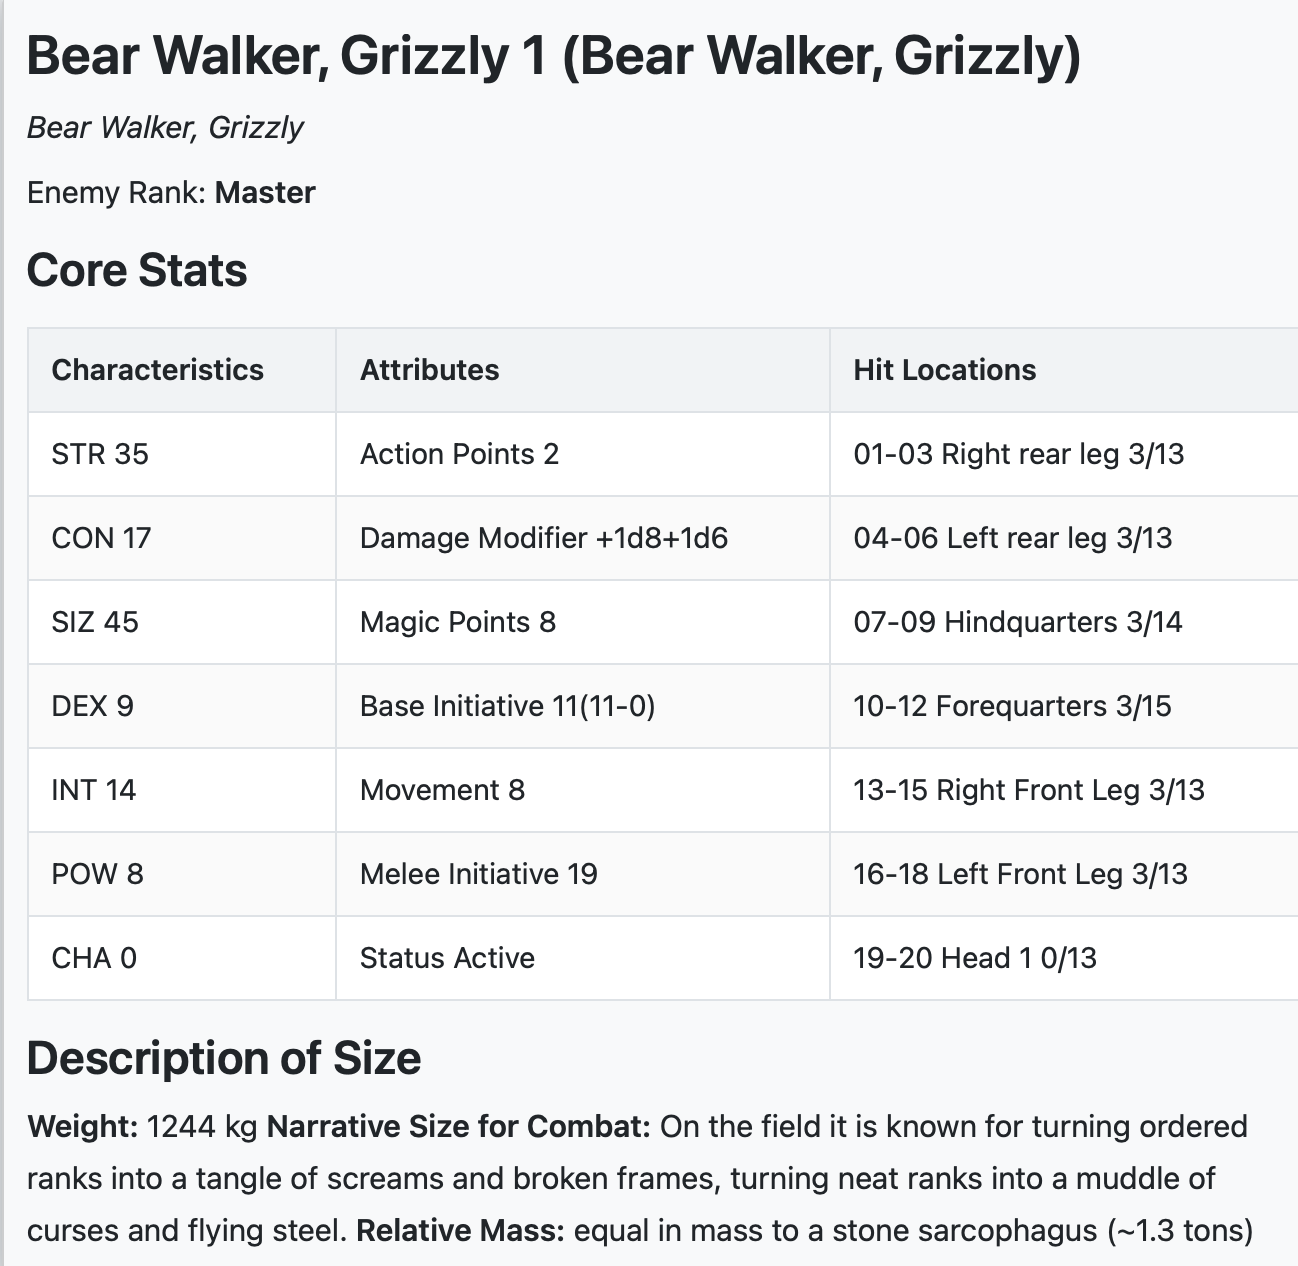Select the 07-09 Hindquarters 3/14 cell

click(x=1017, y=622)
